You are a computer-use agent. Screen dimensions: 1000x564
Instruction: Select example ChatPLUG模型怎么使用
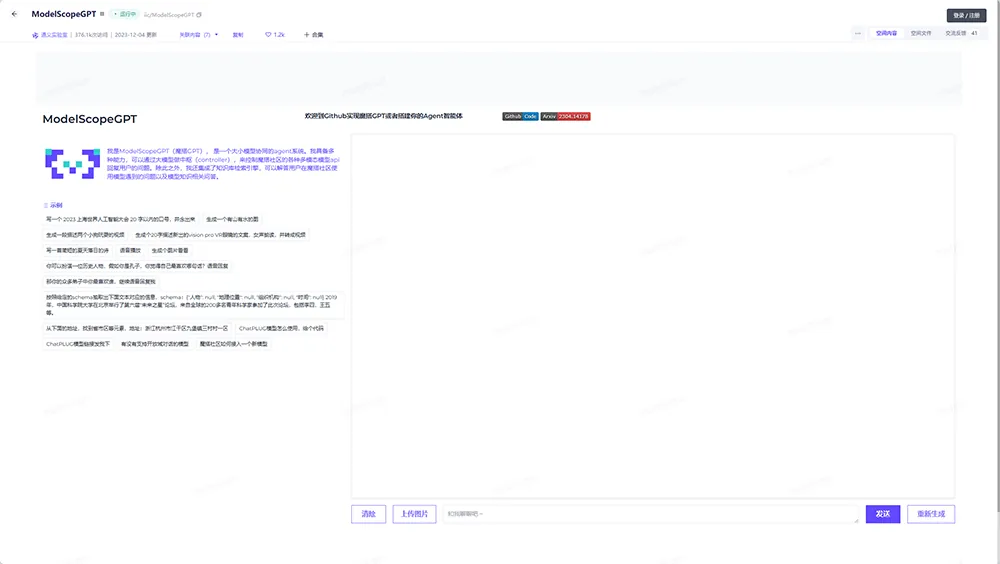point(281,328)
